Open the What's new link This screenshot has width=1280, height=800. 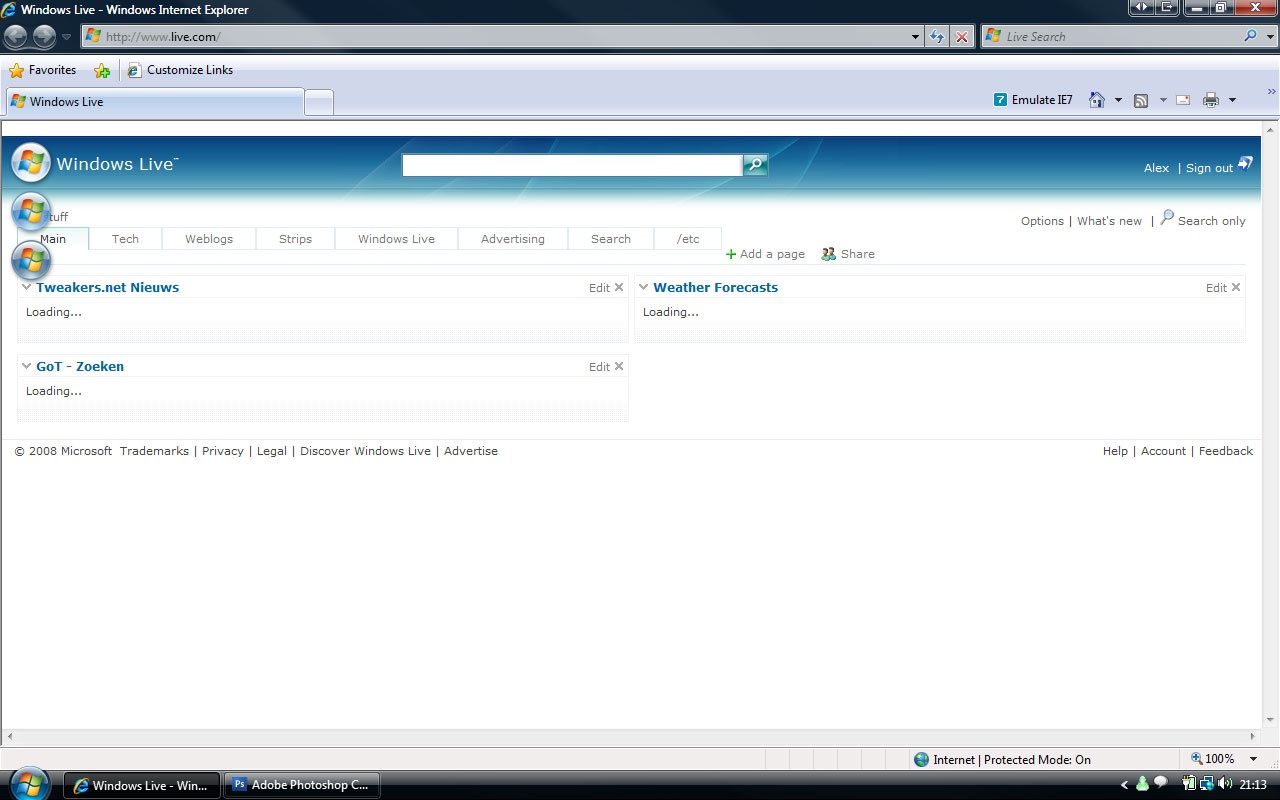pyautogui.click(x=1109, y=221)
